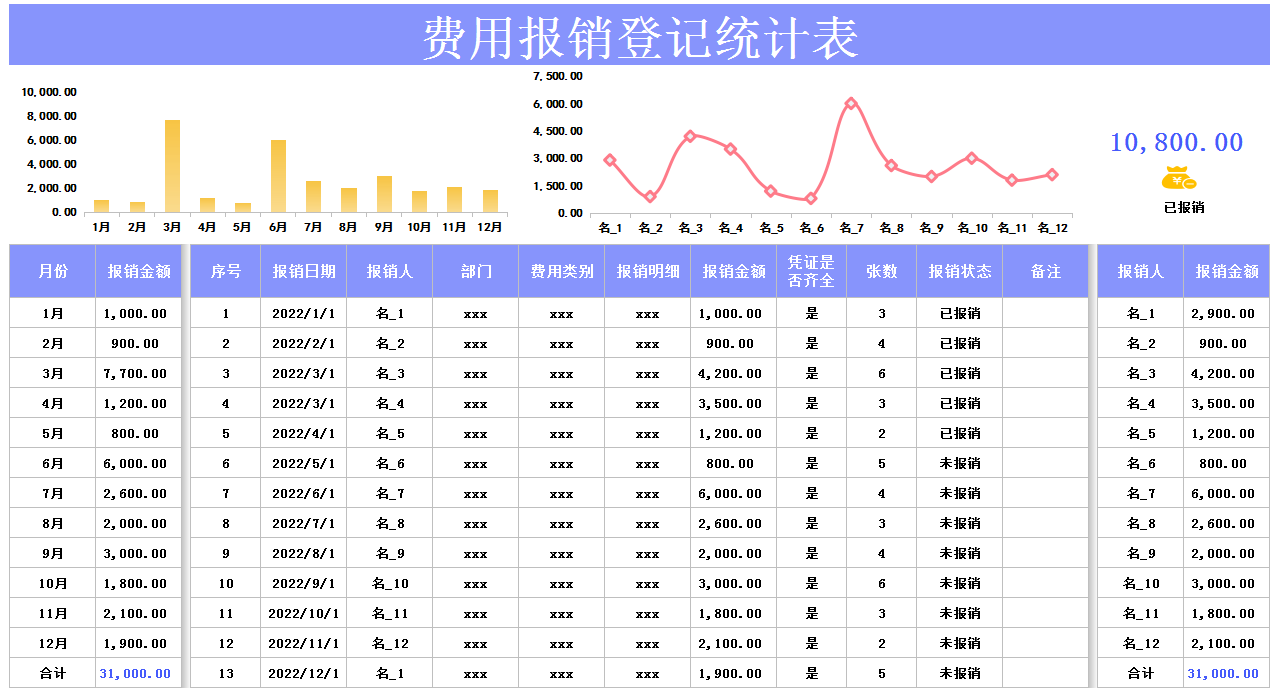Click the blue 合计 total 31,000.00 in left table
Viewport: 1272px width, 695px height.
coord(135,673)
